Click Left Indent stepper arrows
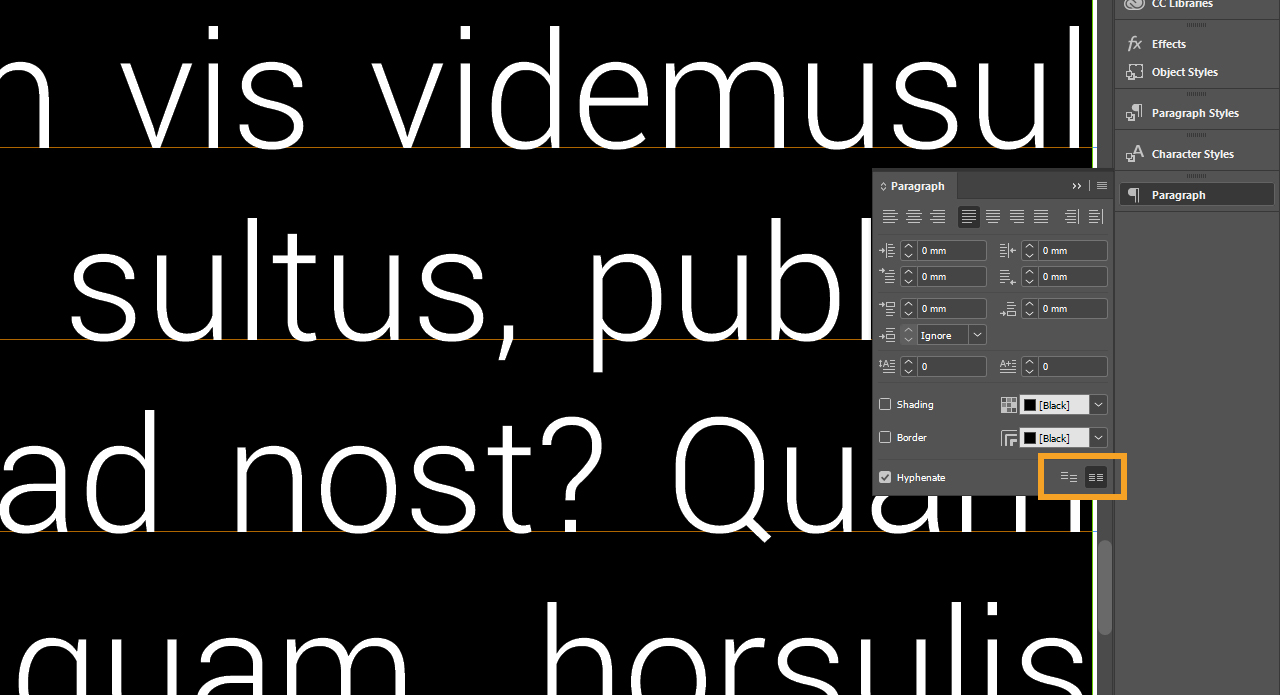The width and height of the screenshot is (1280, 695). point(908,251)
